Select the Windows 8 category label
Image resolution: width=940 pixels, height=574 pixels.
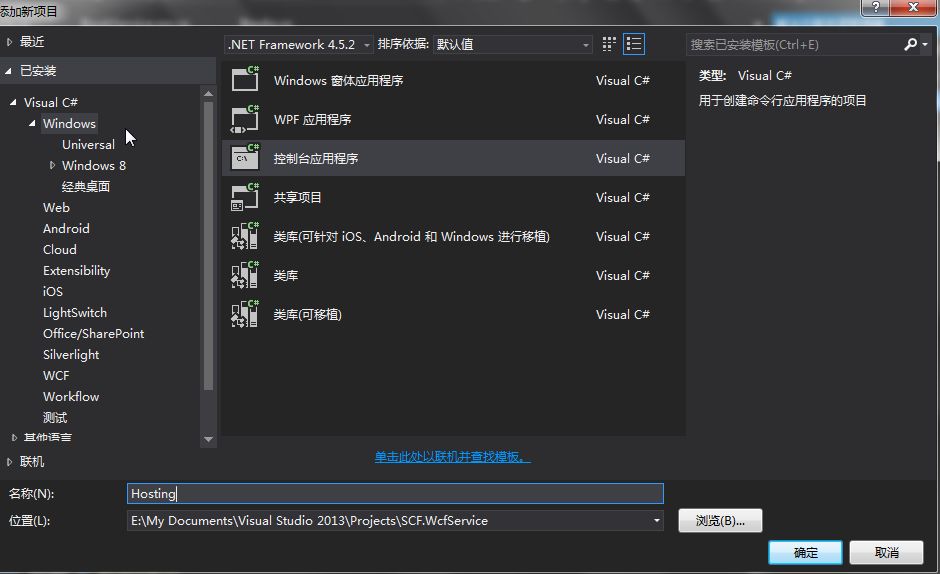coord(94,166)
